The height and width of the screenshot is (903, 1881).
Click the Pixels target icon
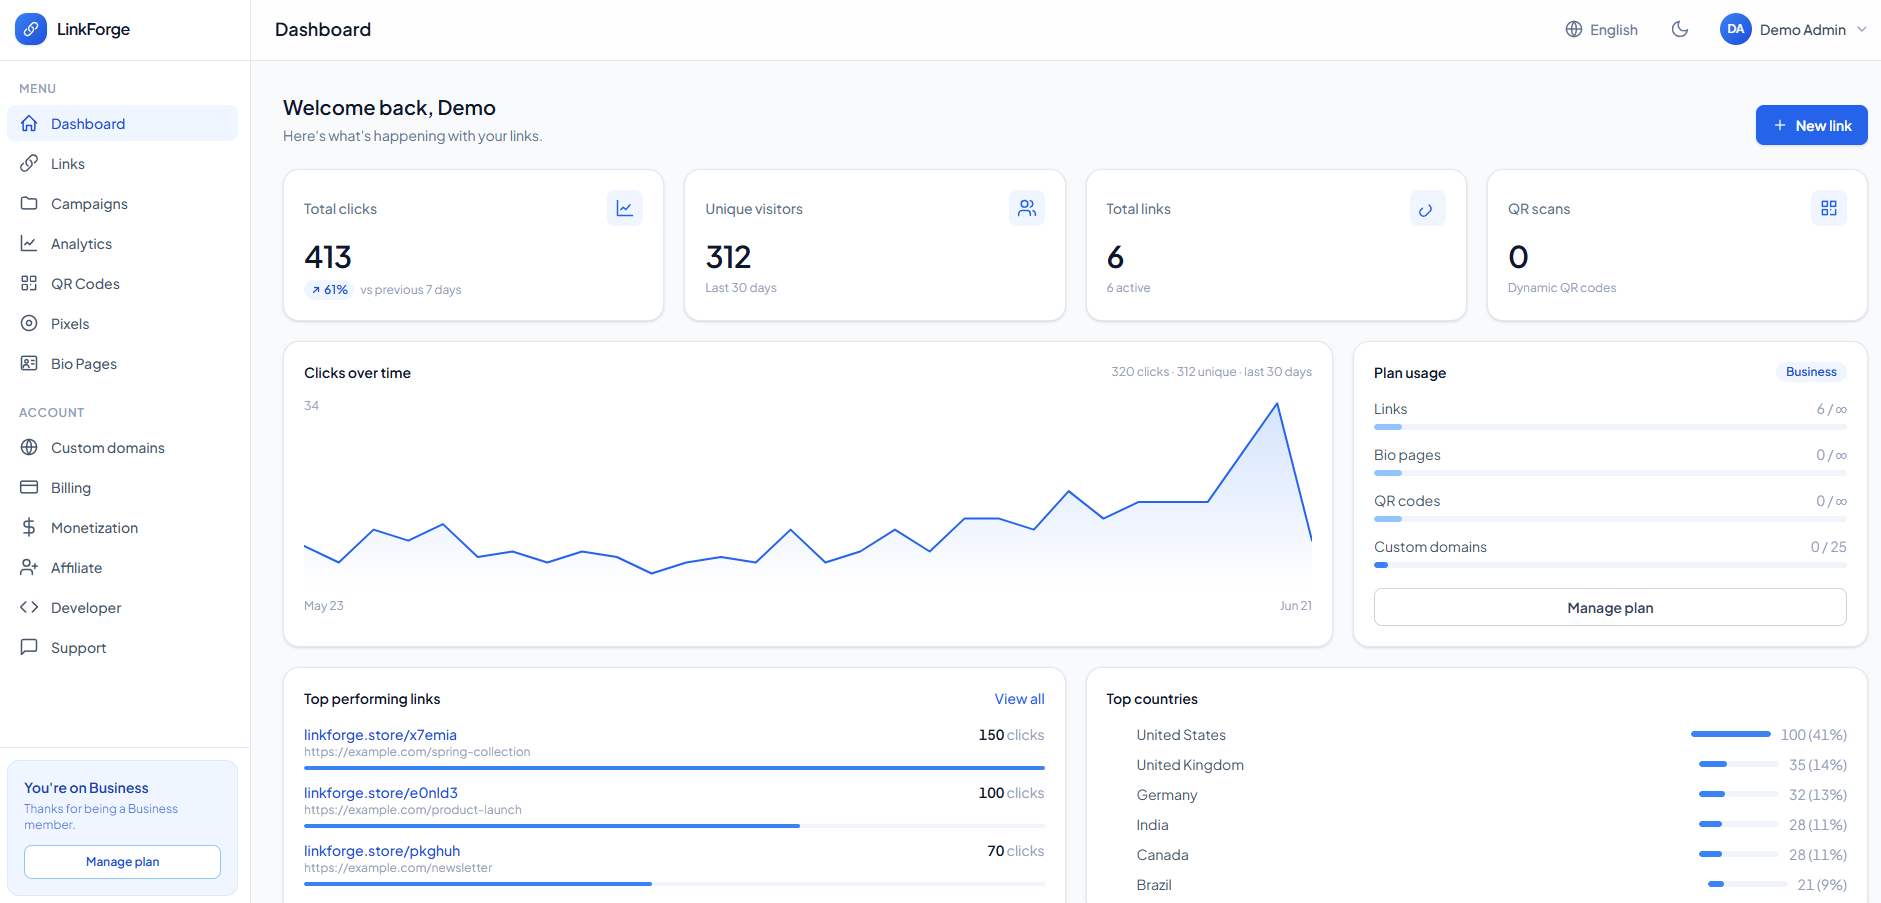pyautogui.click(x=29, y=323)
